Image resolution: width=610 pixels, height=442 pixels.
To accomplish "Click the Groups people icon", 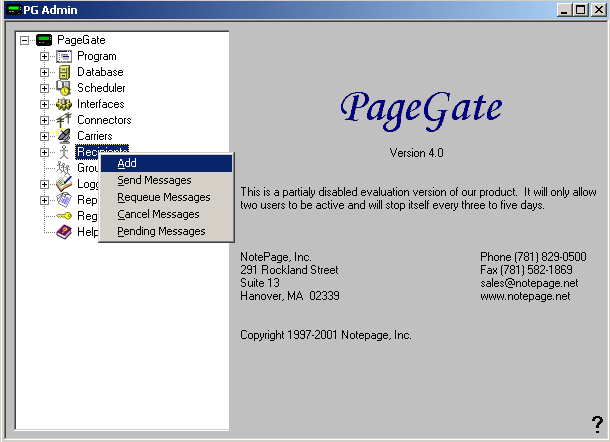I will [x=63, y=168].
